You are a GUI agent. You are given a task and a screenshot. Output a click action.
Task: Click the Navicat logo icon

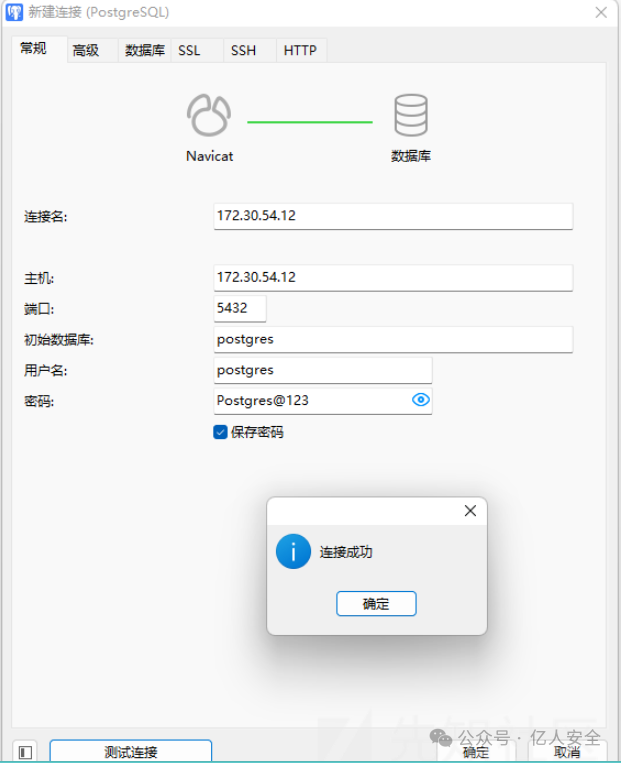[x=209, y=115]
